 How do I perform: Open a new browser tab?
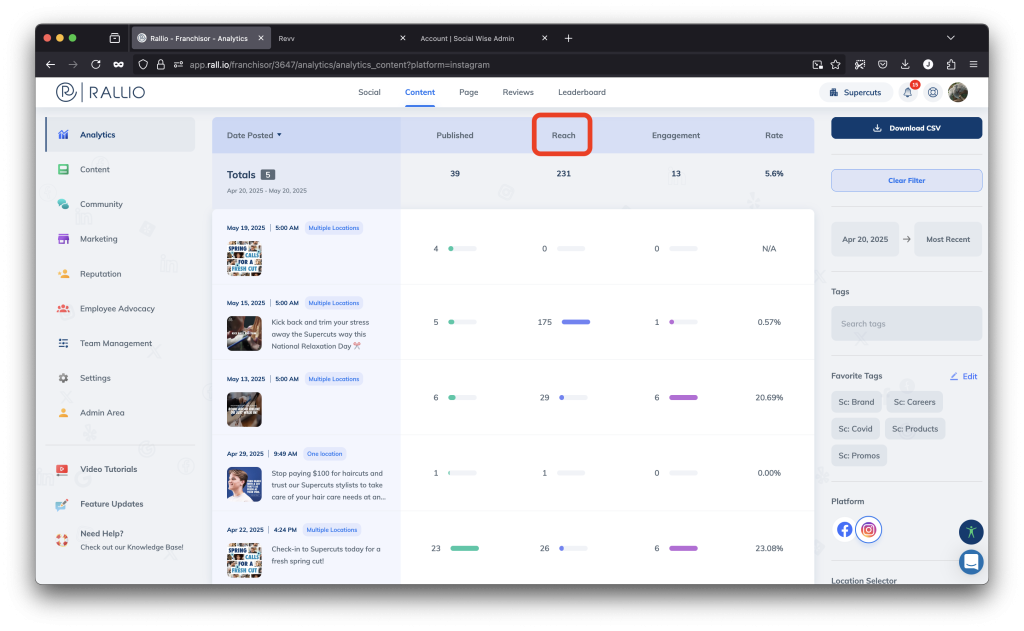coord(568,39)
